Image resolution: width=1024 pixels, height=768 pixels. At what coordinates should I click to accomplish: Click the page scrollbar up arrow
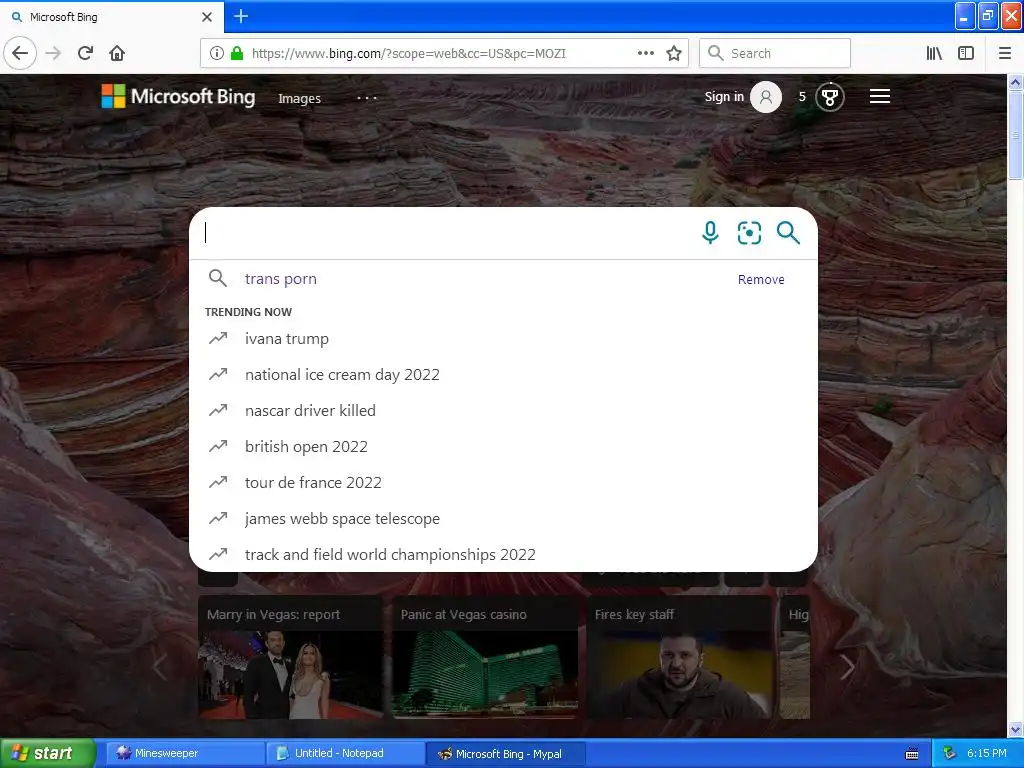click(1015, 82)
